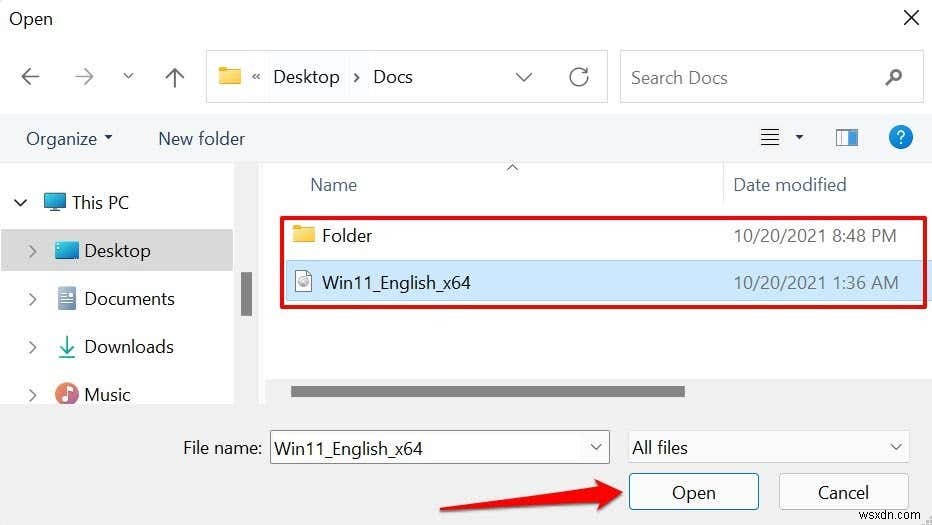Go forward with the right arrow

coord(84,77)
